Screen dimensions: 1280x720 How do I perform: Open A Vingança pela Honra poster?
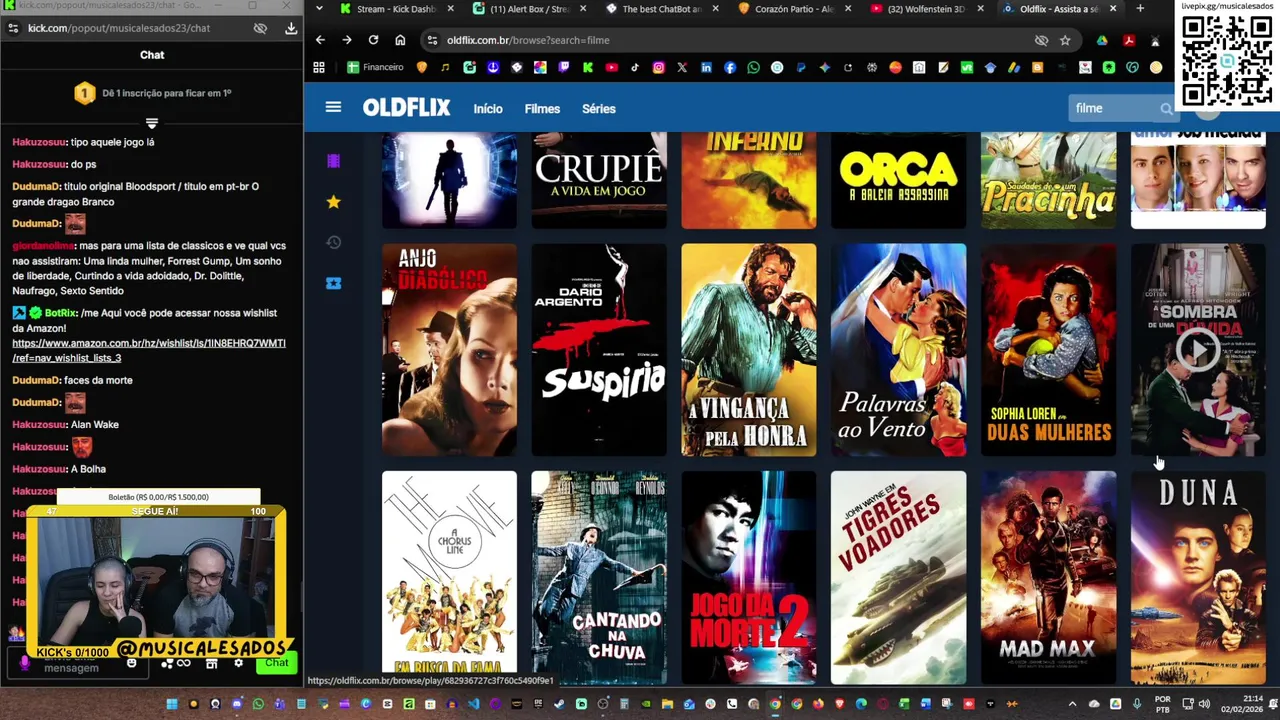tap(749, 350)
